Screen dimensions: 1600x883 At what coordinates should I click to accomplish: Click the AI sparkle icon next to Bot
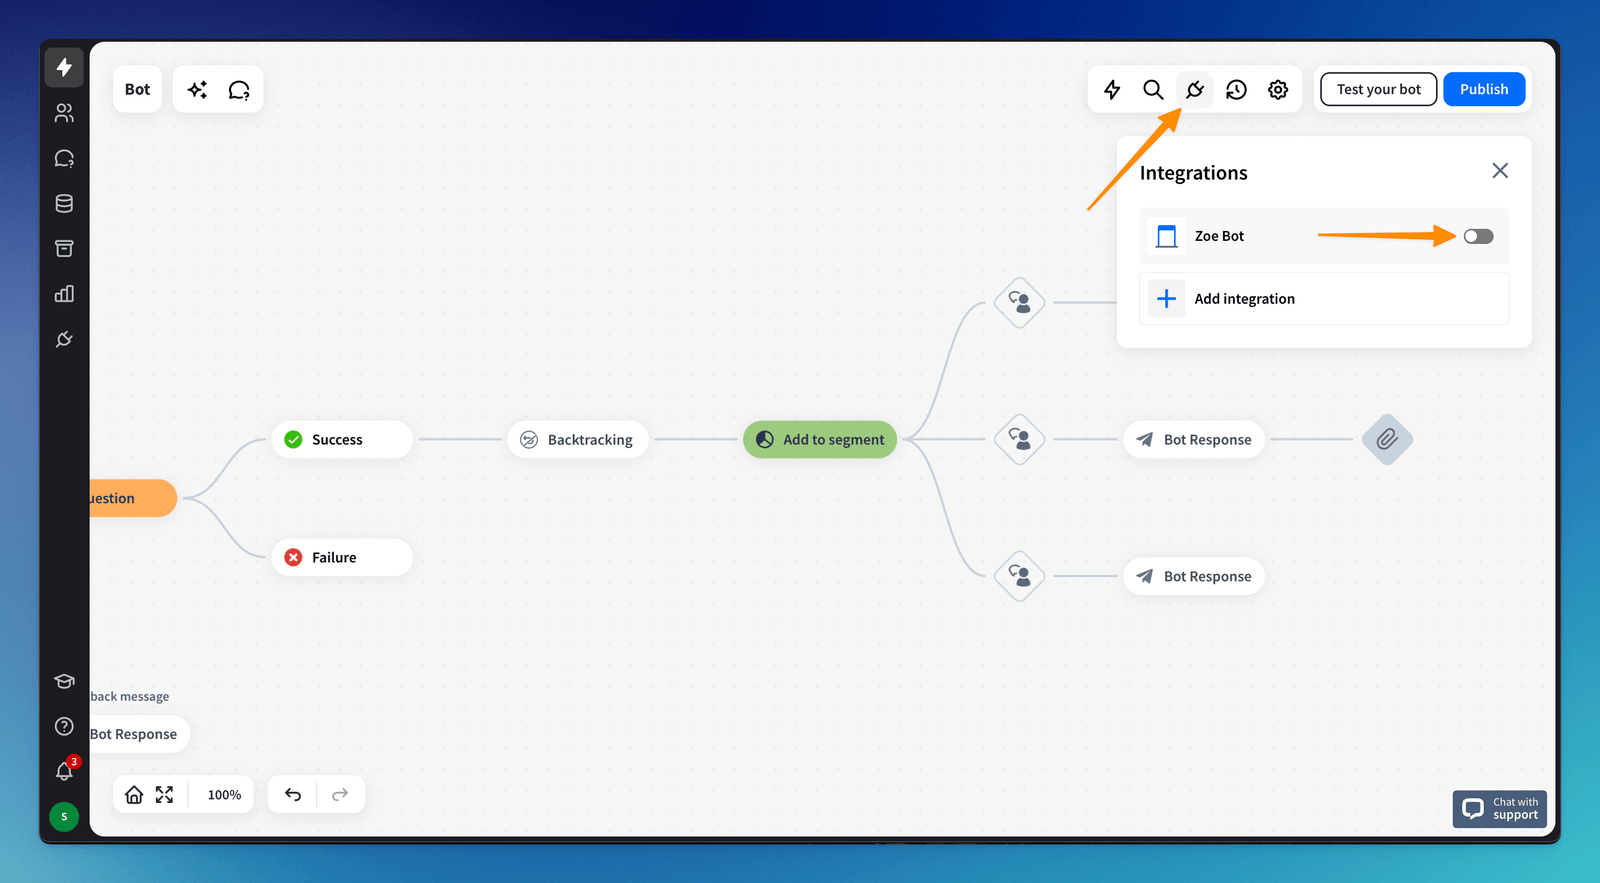198,90
